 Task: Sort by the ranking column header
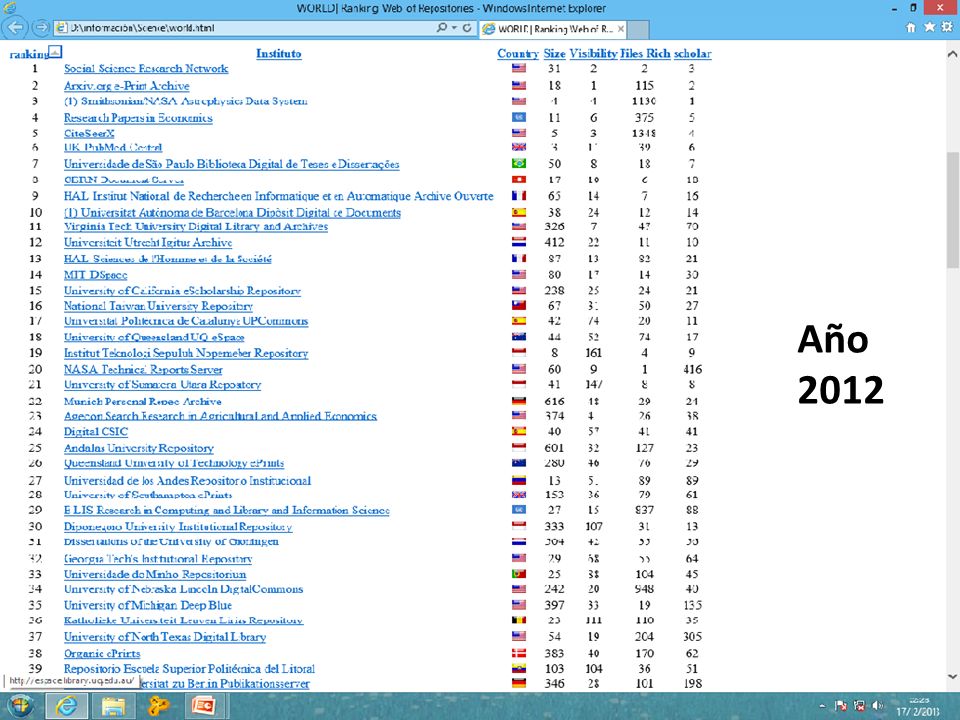(29, 54)
